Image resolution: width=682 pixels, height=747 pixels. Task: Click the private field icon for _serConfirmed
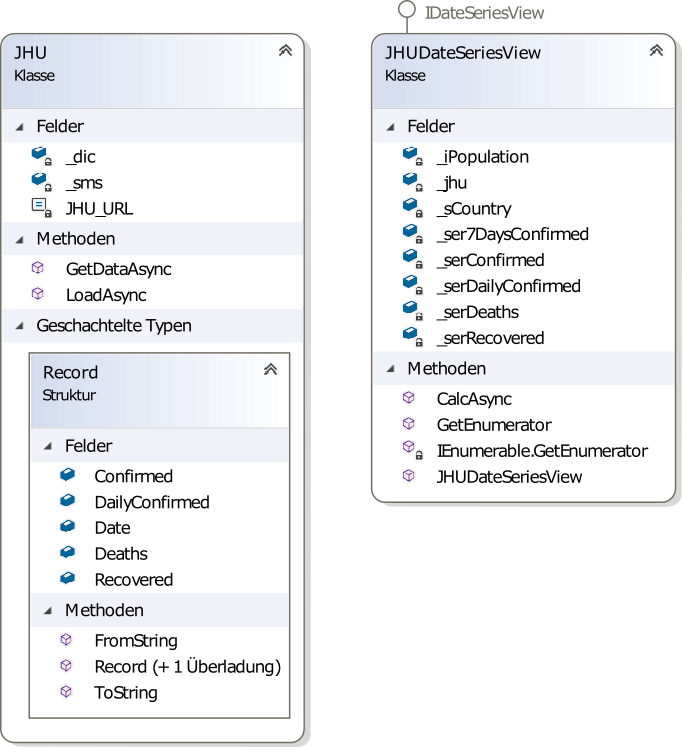[x=412, y=259]
